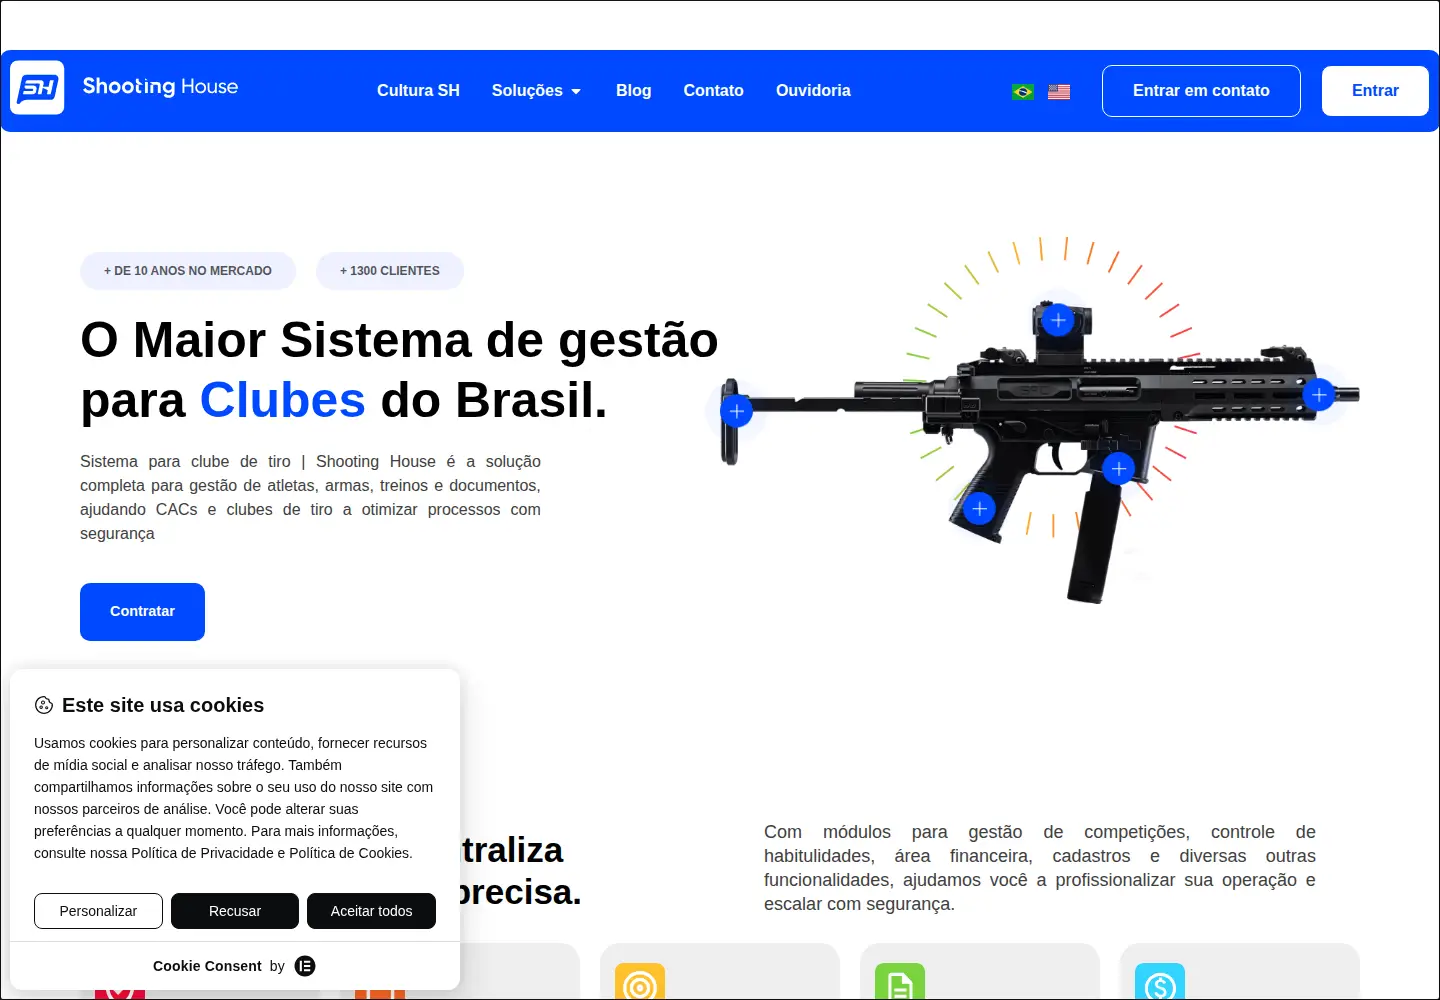The height and width of the screenshot is (1000, 1440).
Task: Click the '+ 1300 CLIENTES' badge
Action: pyautogui.click(x=390, y=271)
